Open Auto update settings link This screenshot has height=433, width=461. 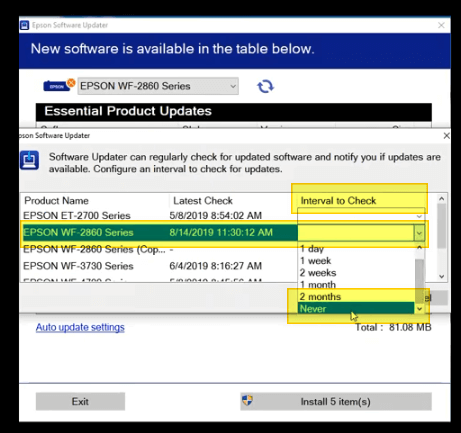(80, 327)
